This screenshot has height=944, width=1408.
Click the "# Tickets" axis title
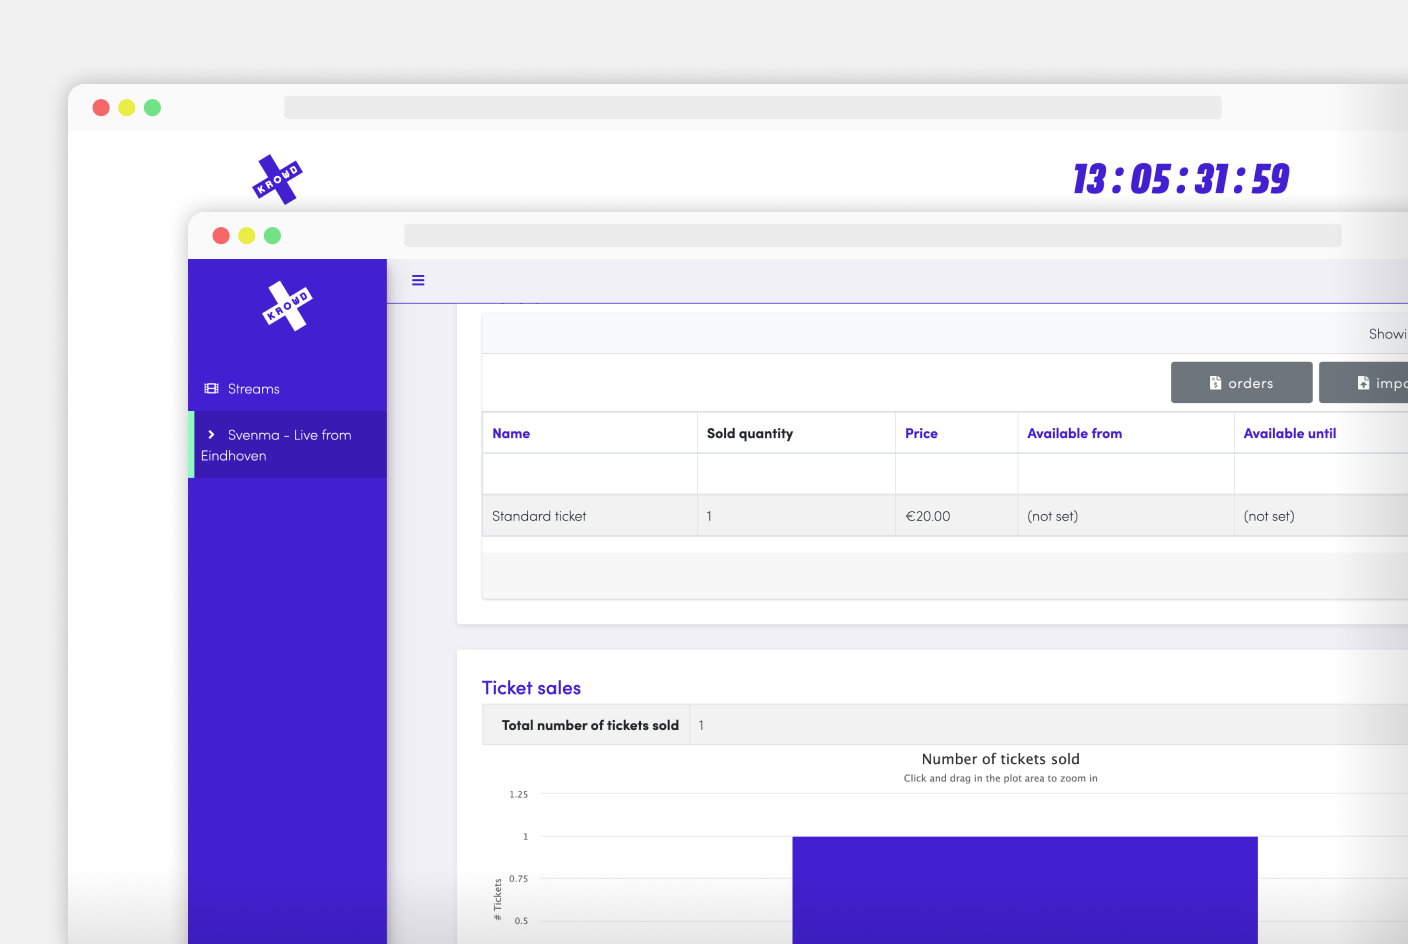[497, 899]
